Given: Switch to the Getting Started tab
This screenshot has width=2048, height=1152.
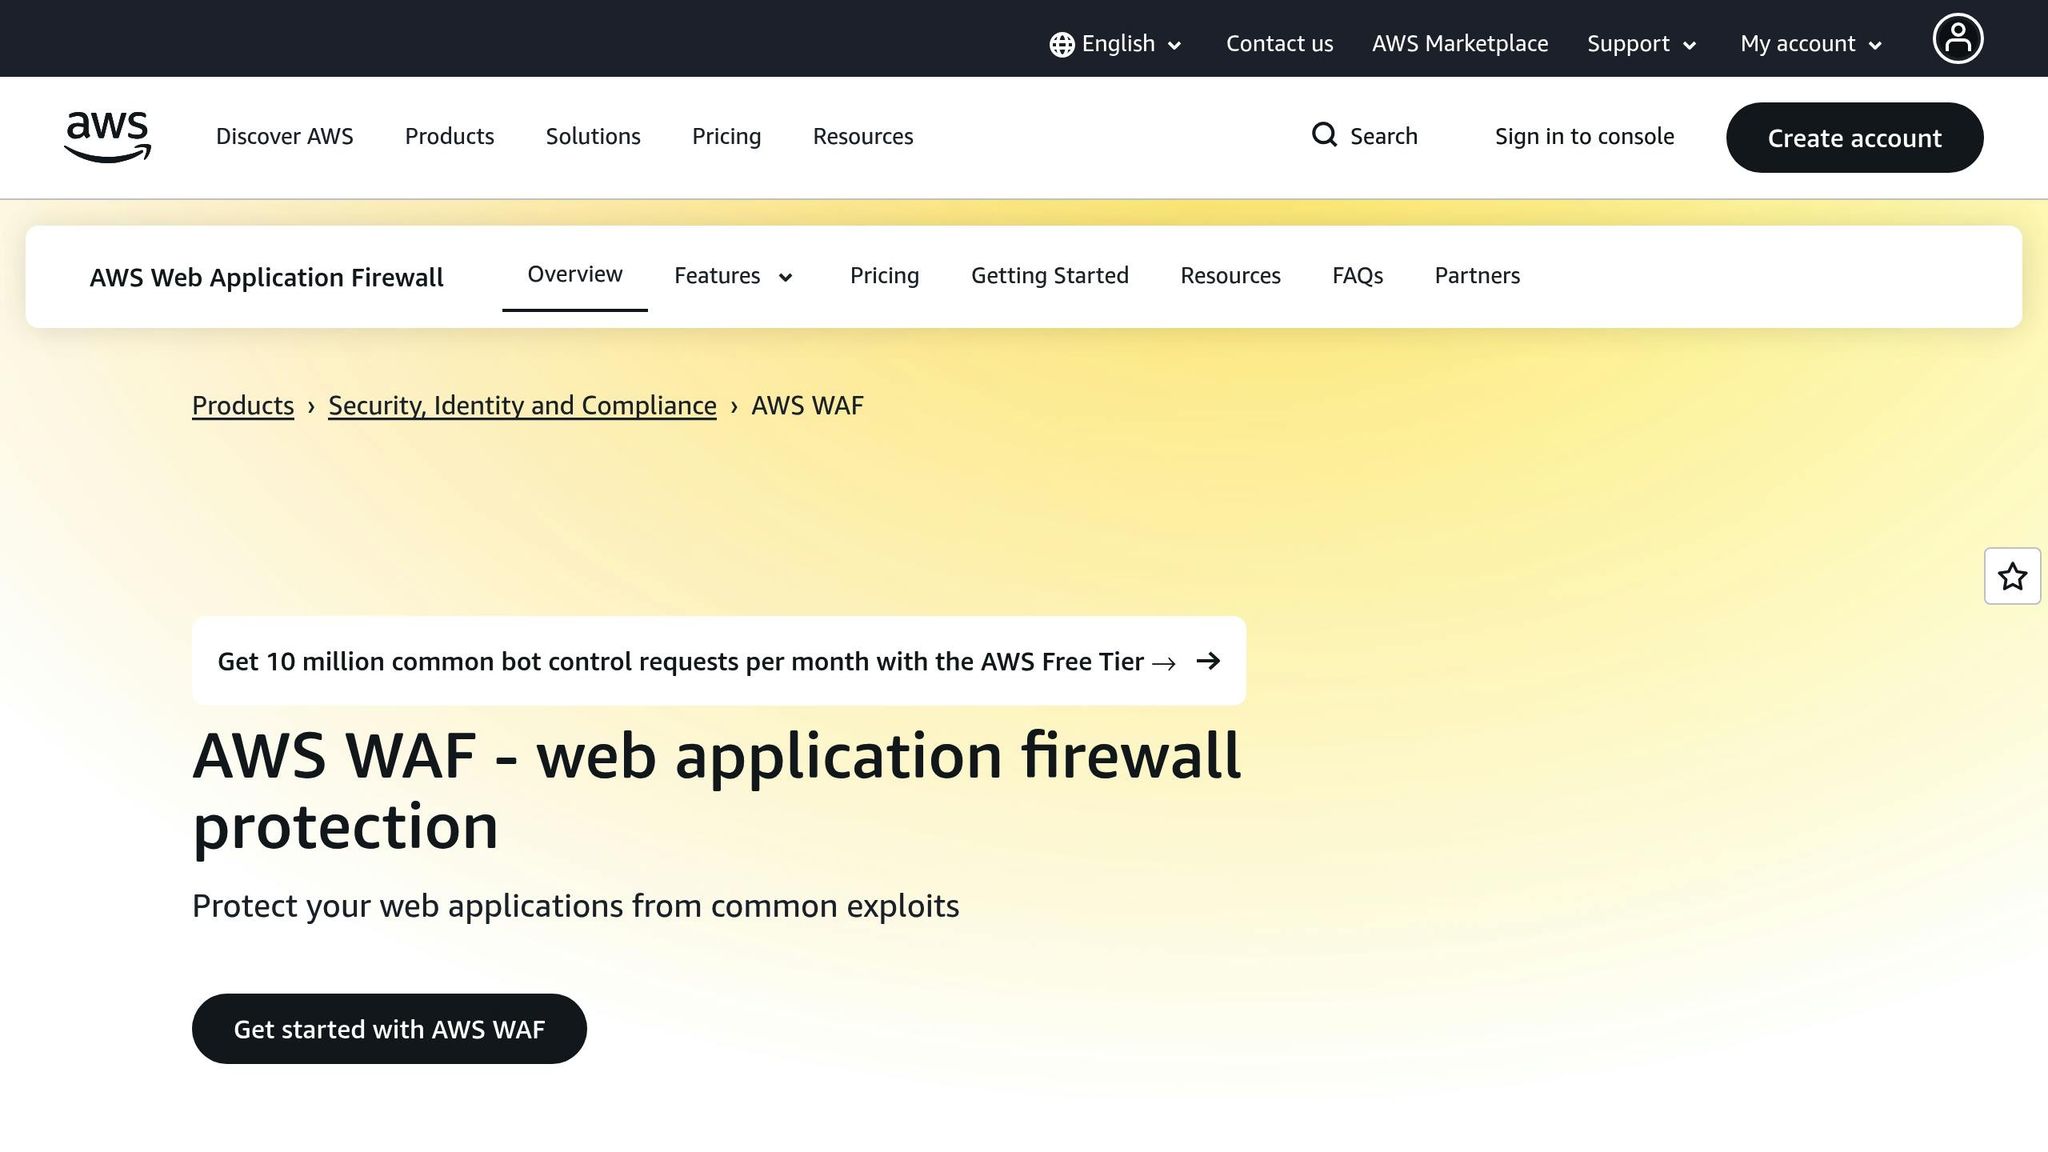Looking at the screenshot, I should click(x=1049, y=275).
